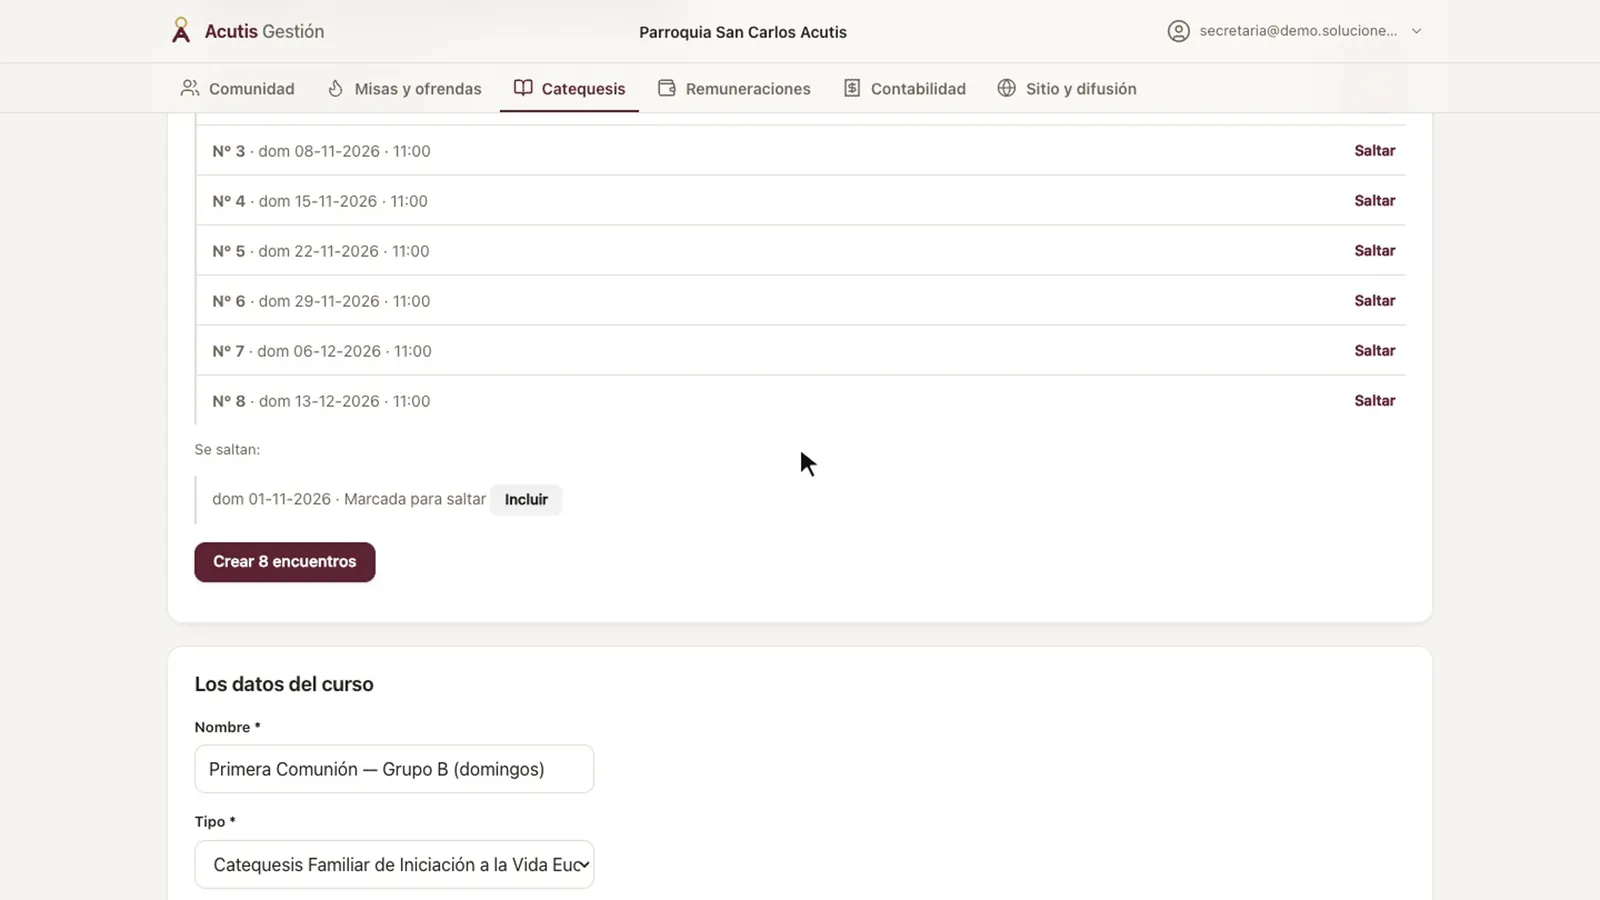Expand the account menu chevron
Viewport: 1600px width, 900px height.
pyautogui.click(x=1417, y=31)
